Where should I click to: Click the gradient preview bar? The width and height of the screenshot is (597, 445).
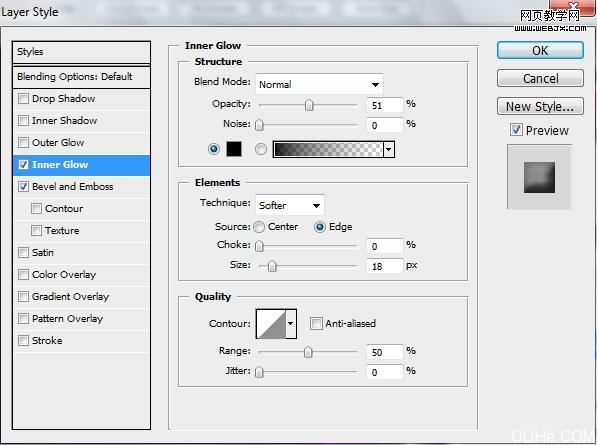point(328,149)
